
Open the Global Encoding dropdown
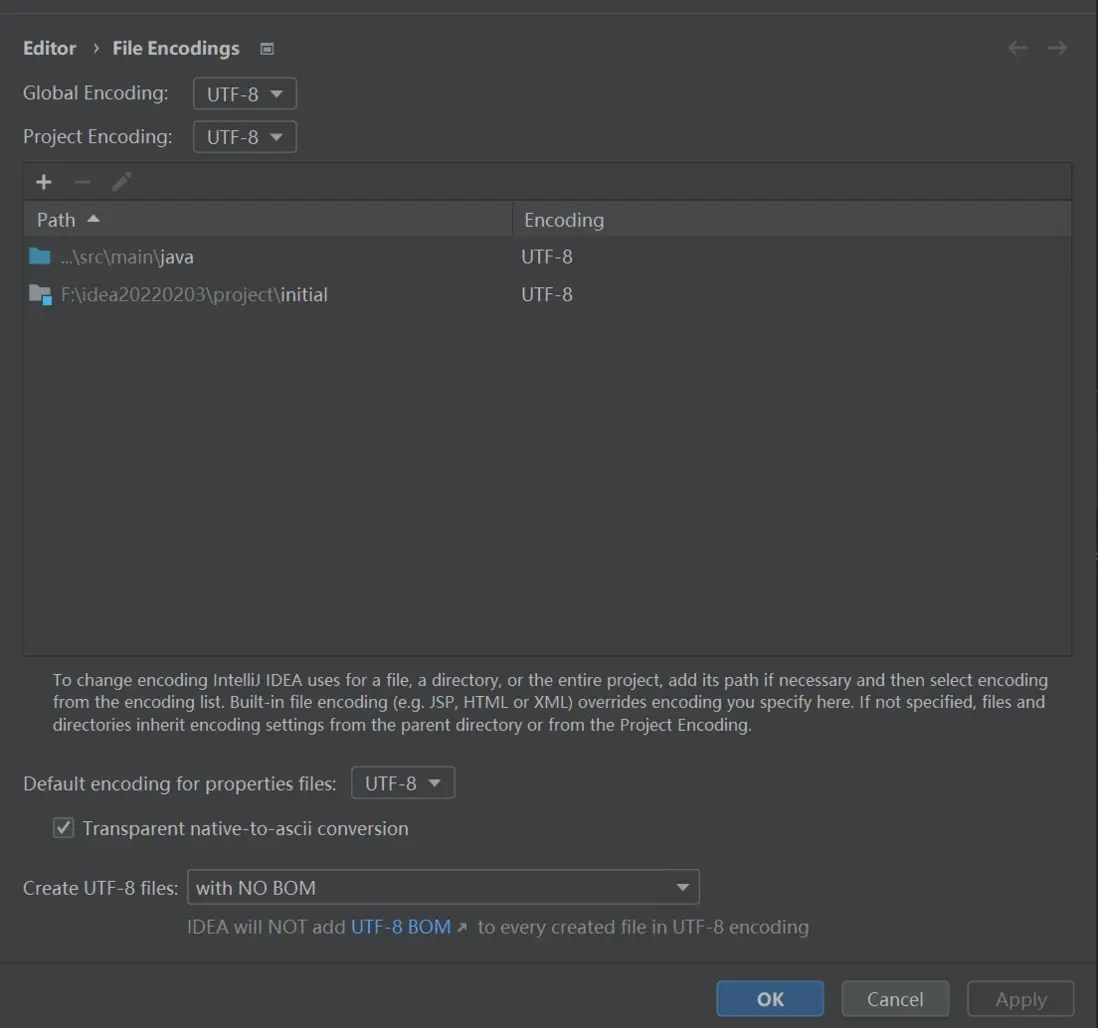tap(244, 93)
